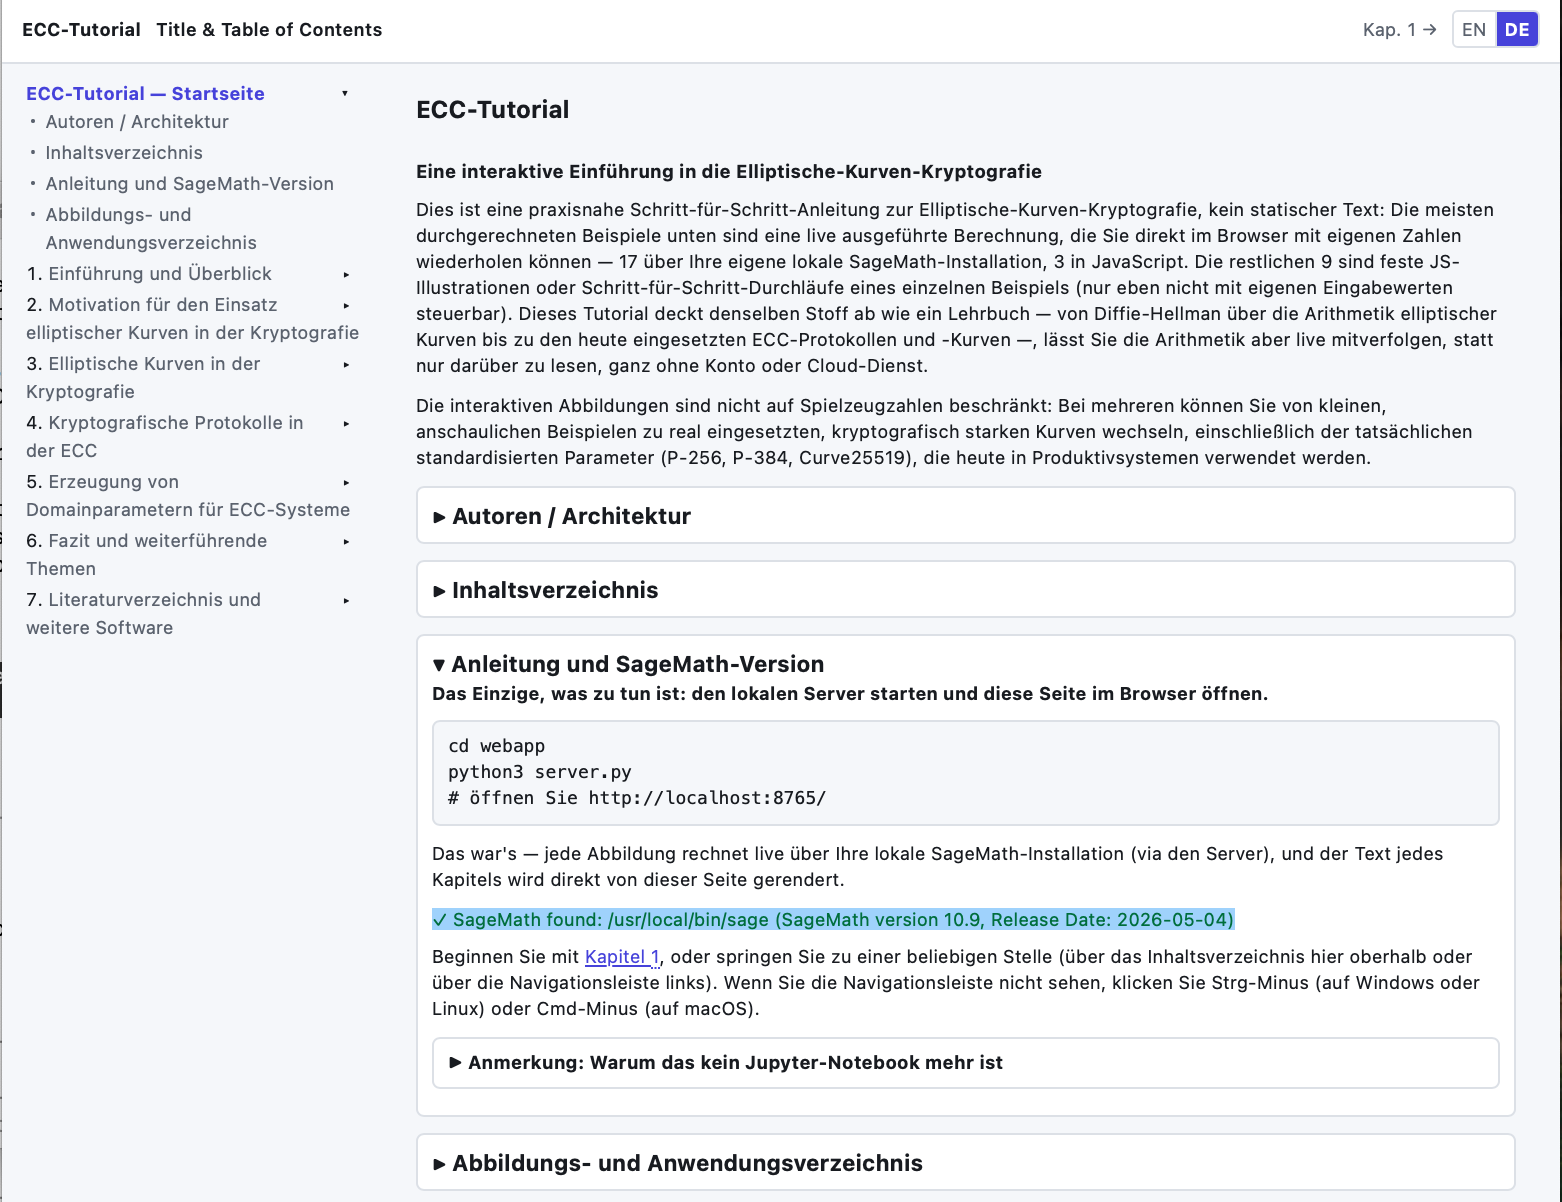The image size is (1562, 1202).
Task: Select Autoren / Architektur in sidebar
Action: 137,122
